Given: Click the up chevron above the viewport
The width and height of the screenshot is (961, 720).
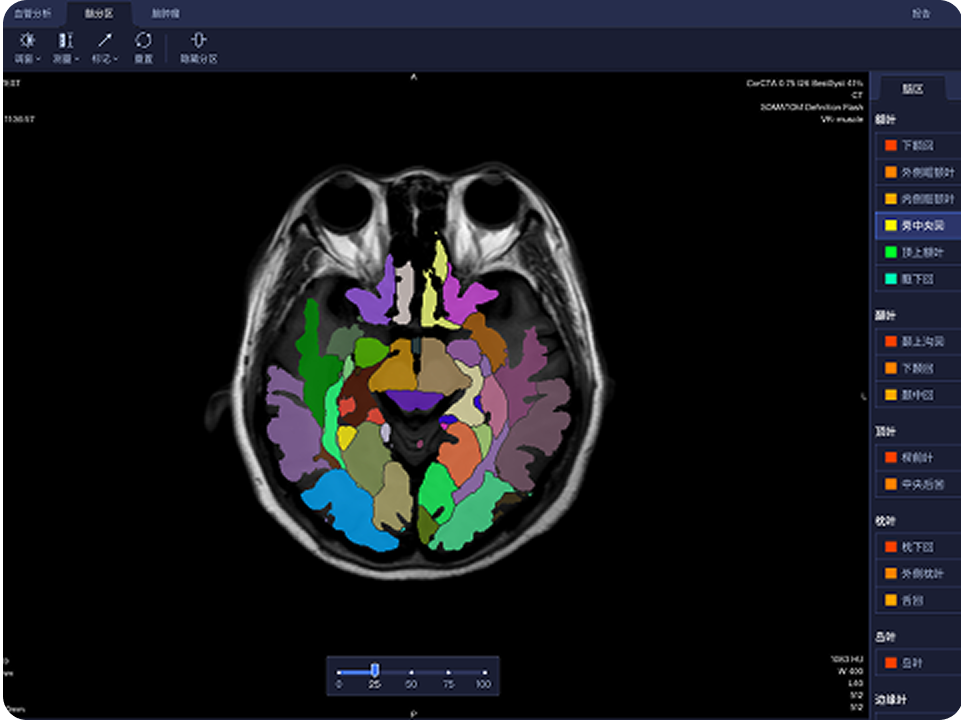Looking at the screenshot, I should (414, 76).
